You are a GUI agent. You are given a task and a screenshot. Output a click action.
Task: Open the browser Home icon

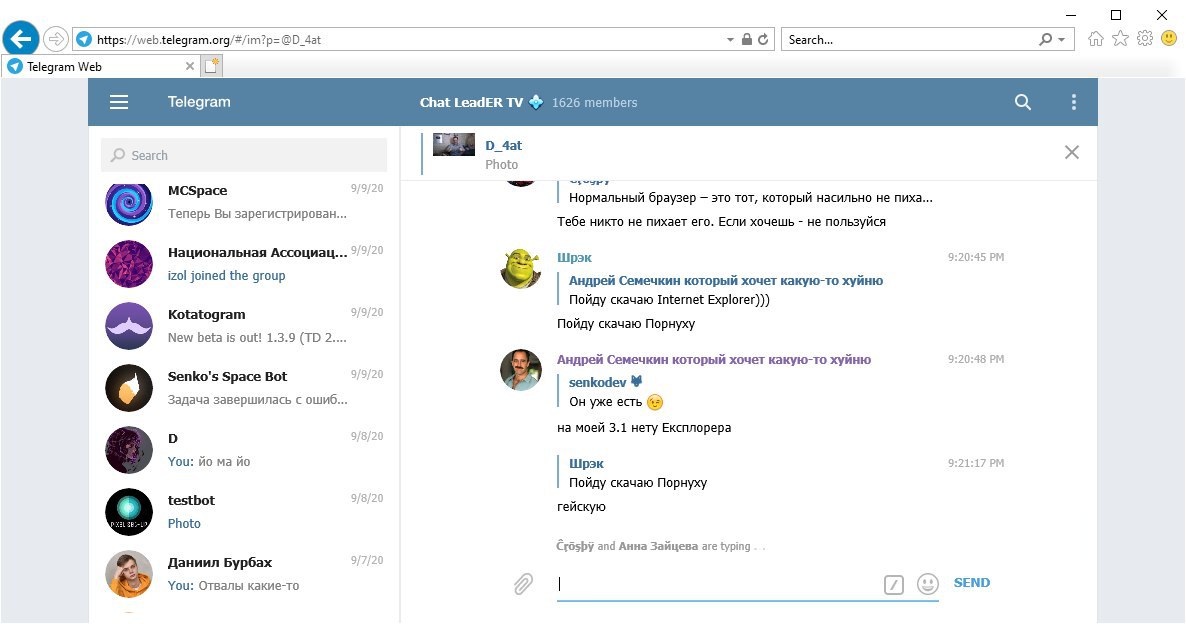pyautogui.click(x=1095, y=39)
